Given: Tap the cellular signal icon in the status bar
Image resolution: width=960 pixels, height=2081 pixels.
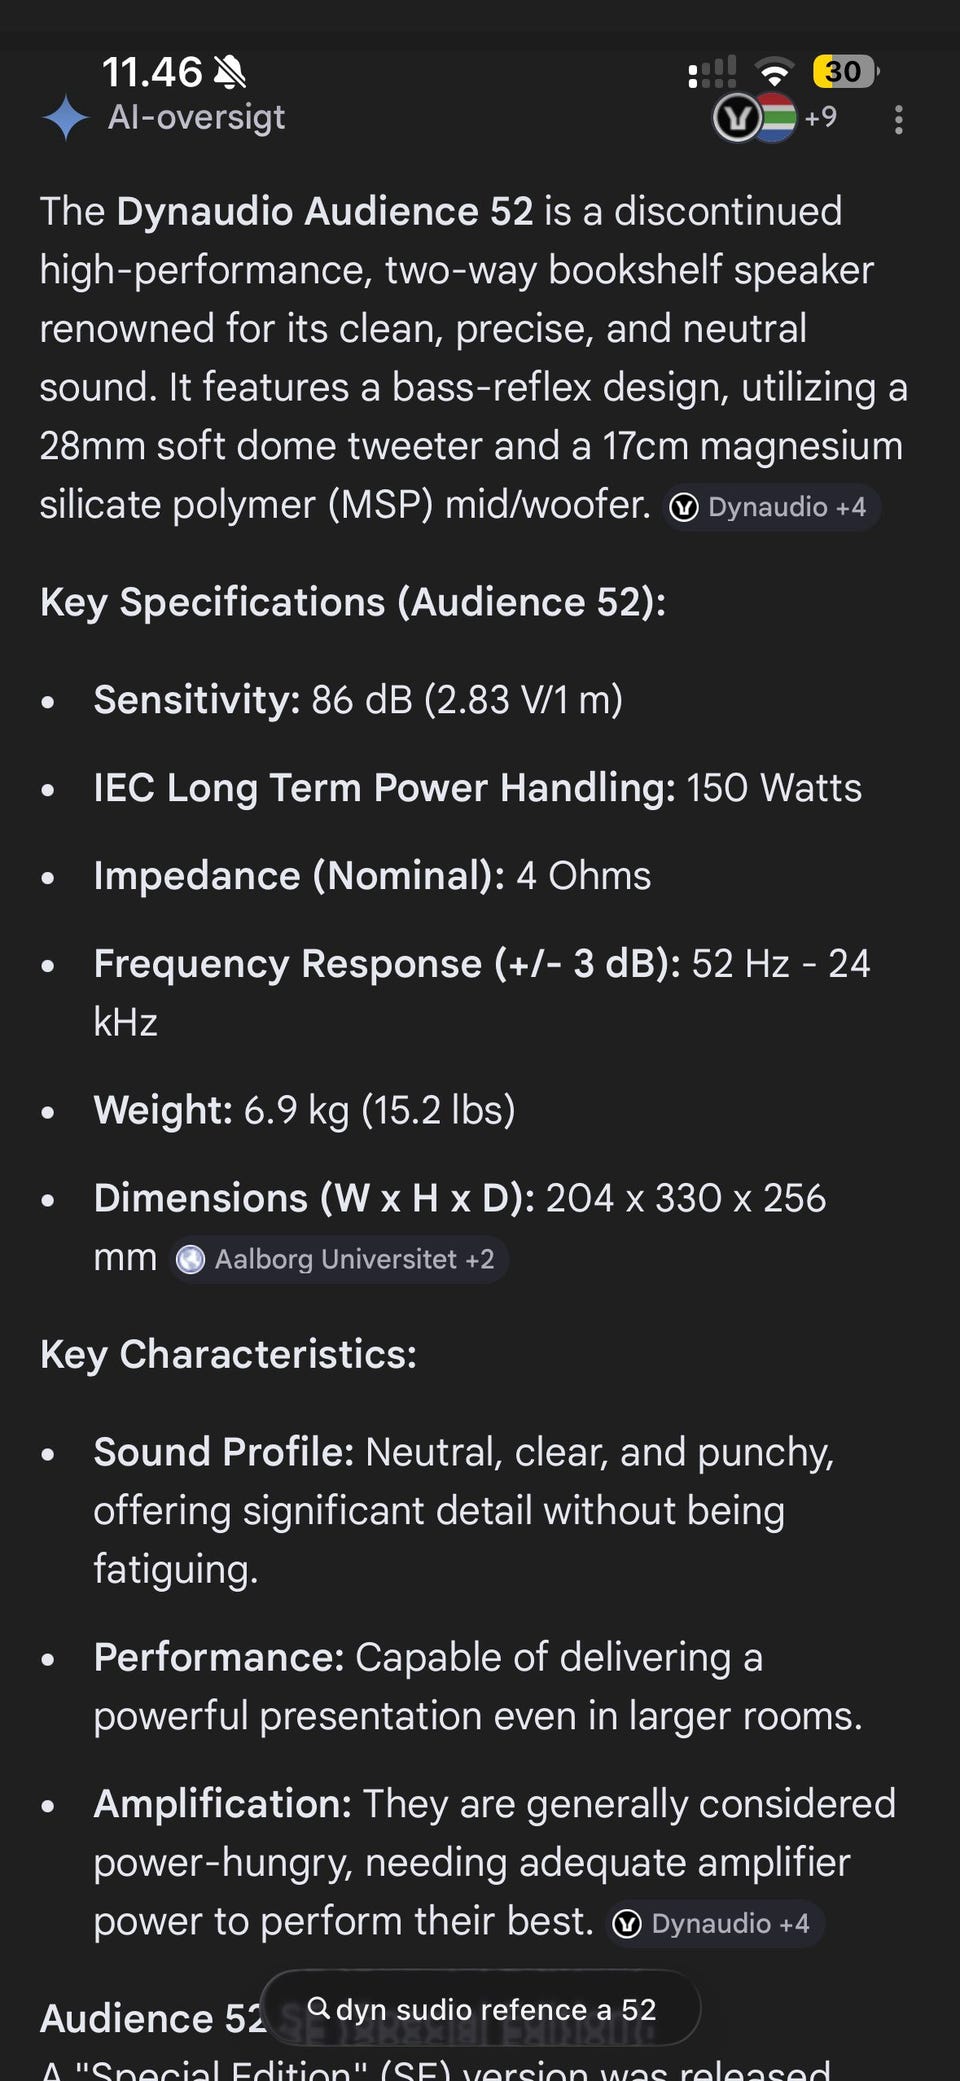Looking at the screenshot, I should (x=712, y=72).
